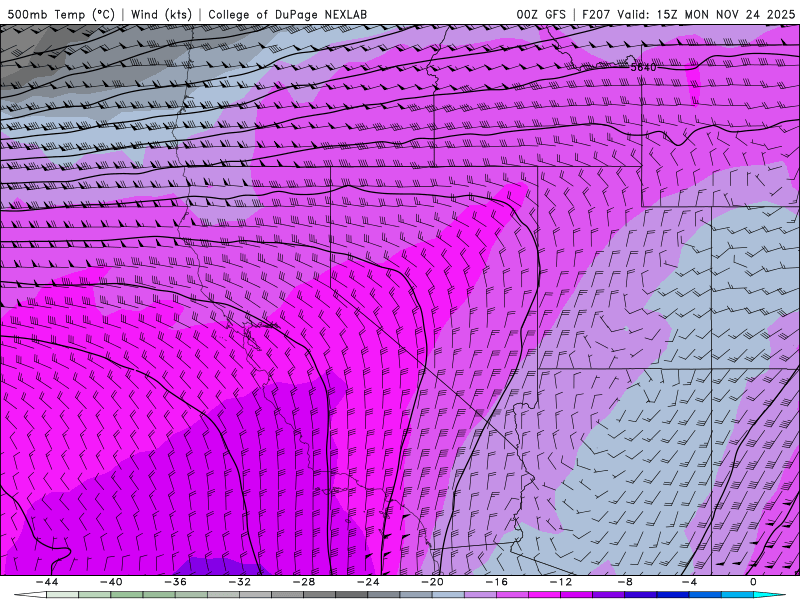Click the -44 colorbar tick label
The height and width of the screenshot is (600, 800).
pyautogui.click(x=47, y=582)
